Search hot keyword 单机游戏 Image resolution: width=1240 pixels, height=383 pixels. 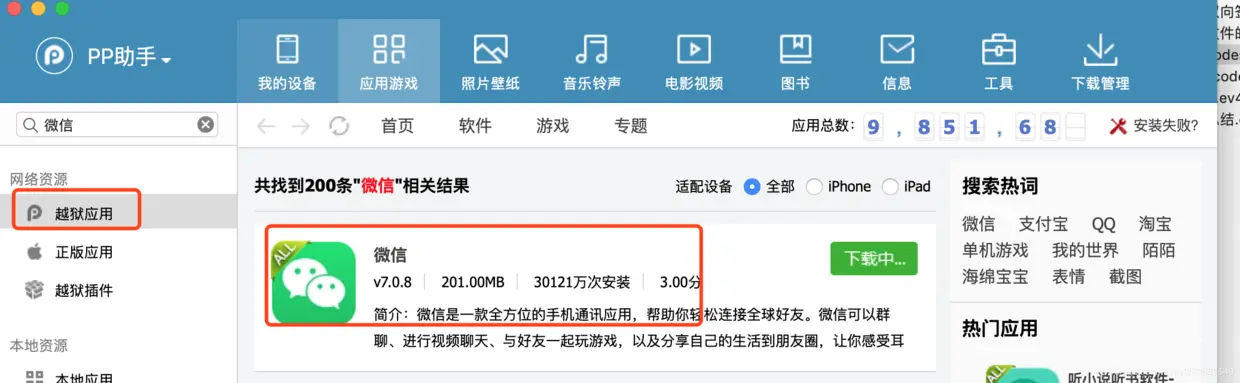click(x=995, y=250)
